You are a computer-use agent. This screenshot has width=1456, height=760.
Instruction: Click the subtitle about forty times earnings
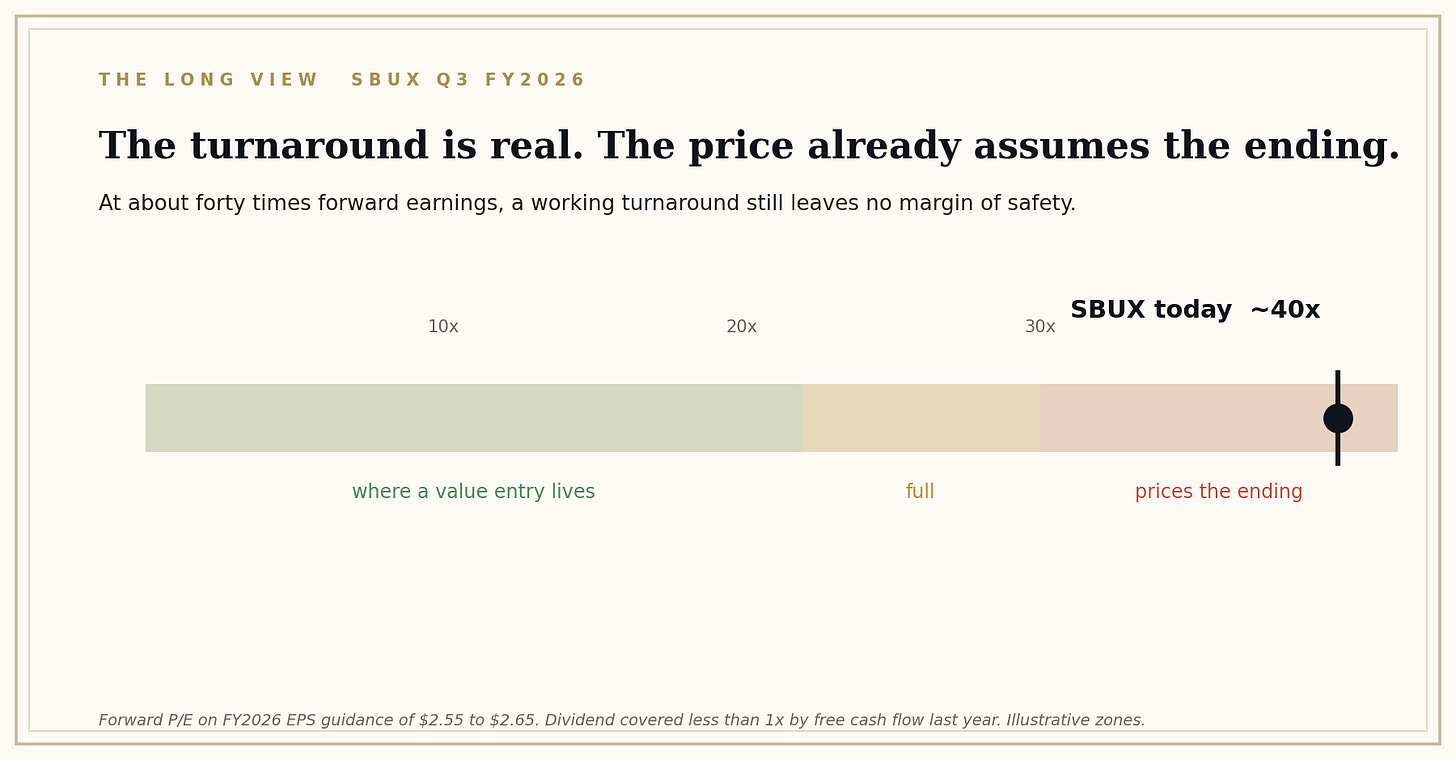587,204
